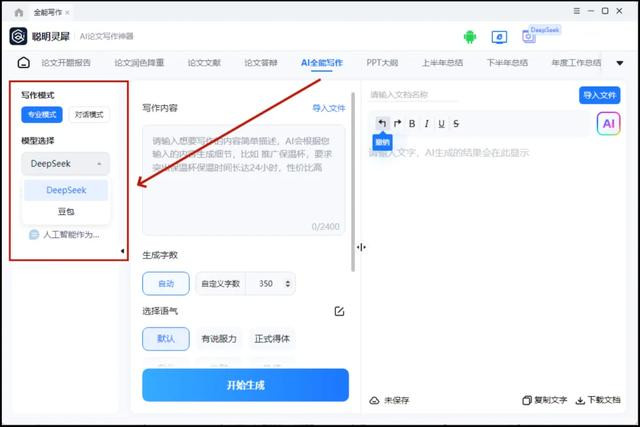The image size is (640, 427).
Task: Click blue 导入文件 button at top right
Action: pos(599,95)
